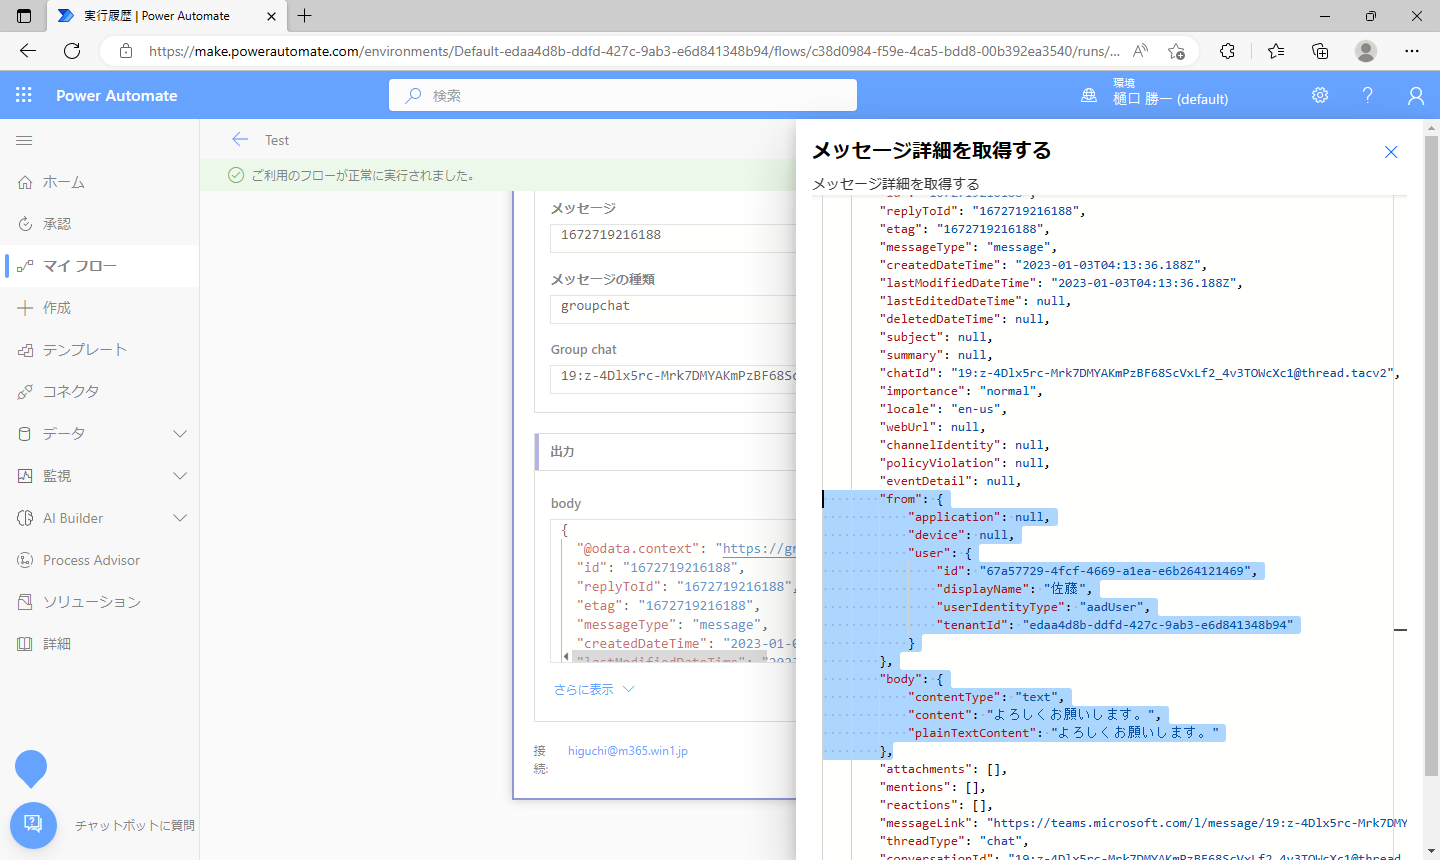The height and width of the screenshot is (860, 1440).
Task: Reload the page with the refresh icon
Action: 72,51
